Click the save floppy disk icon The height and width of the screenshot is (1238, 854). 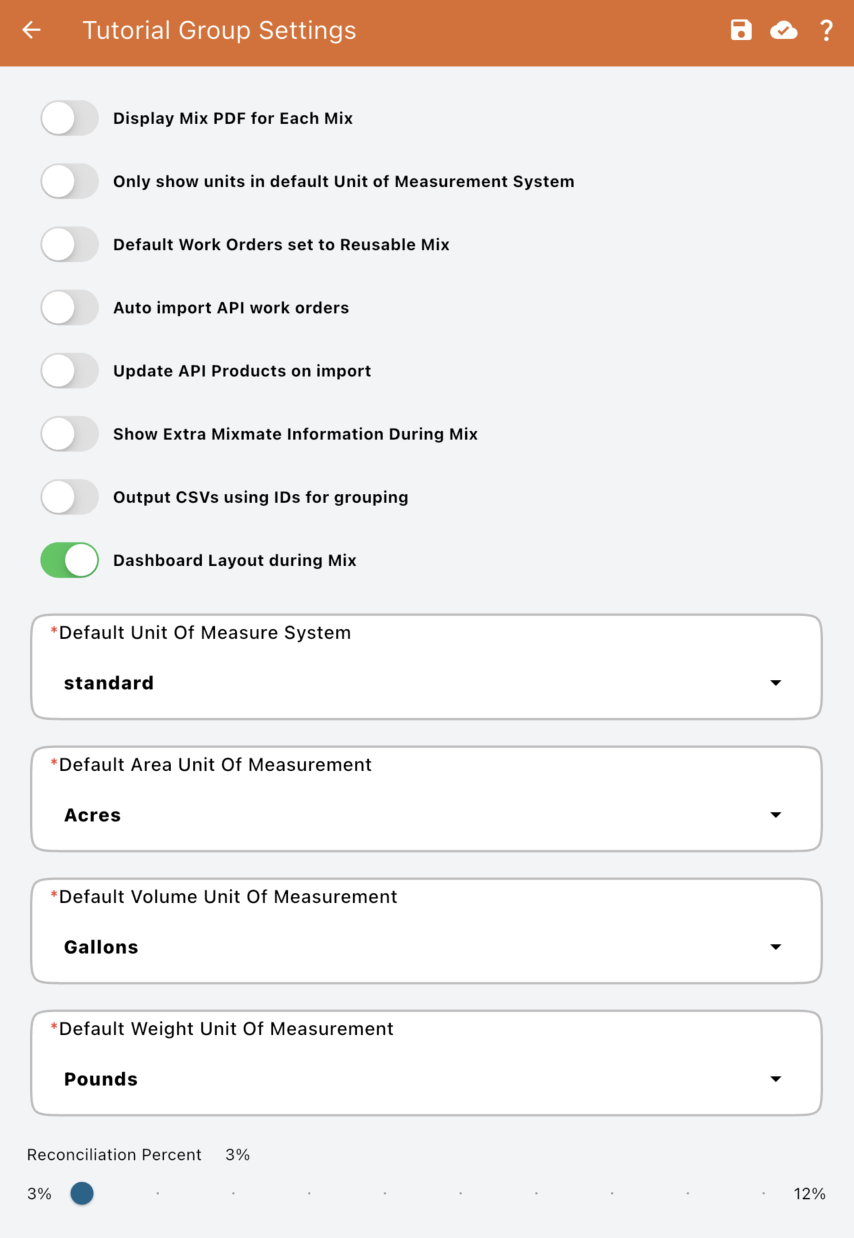click(x=741, y=30)
